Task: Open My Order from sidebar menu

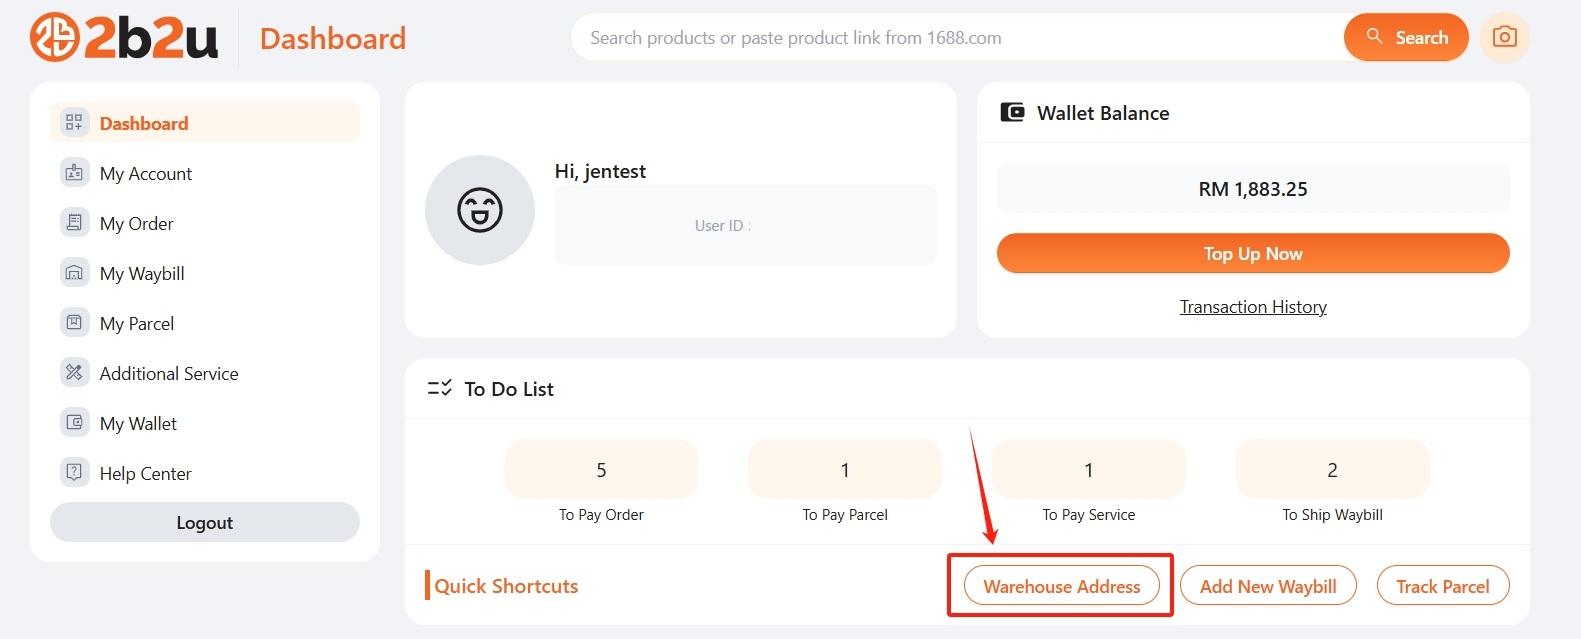Action: tap(137, 223)
